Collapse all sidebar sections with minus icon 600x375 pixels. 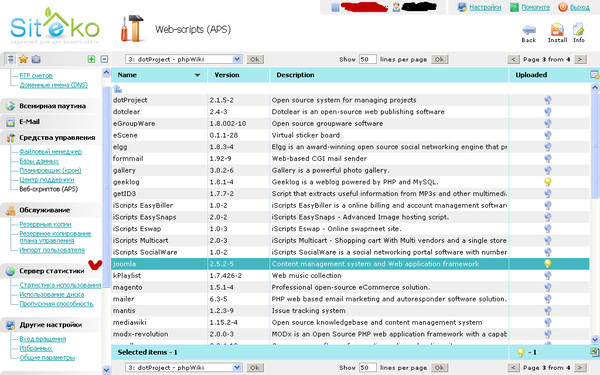click(104, 59)
